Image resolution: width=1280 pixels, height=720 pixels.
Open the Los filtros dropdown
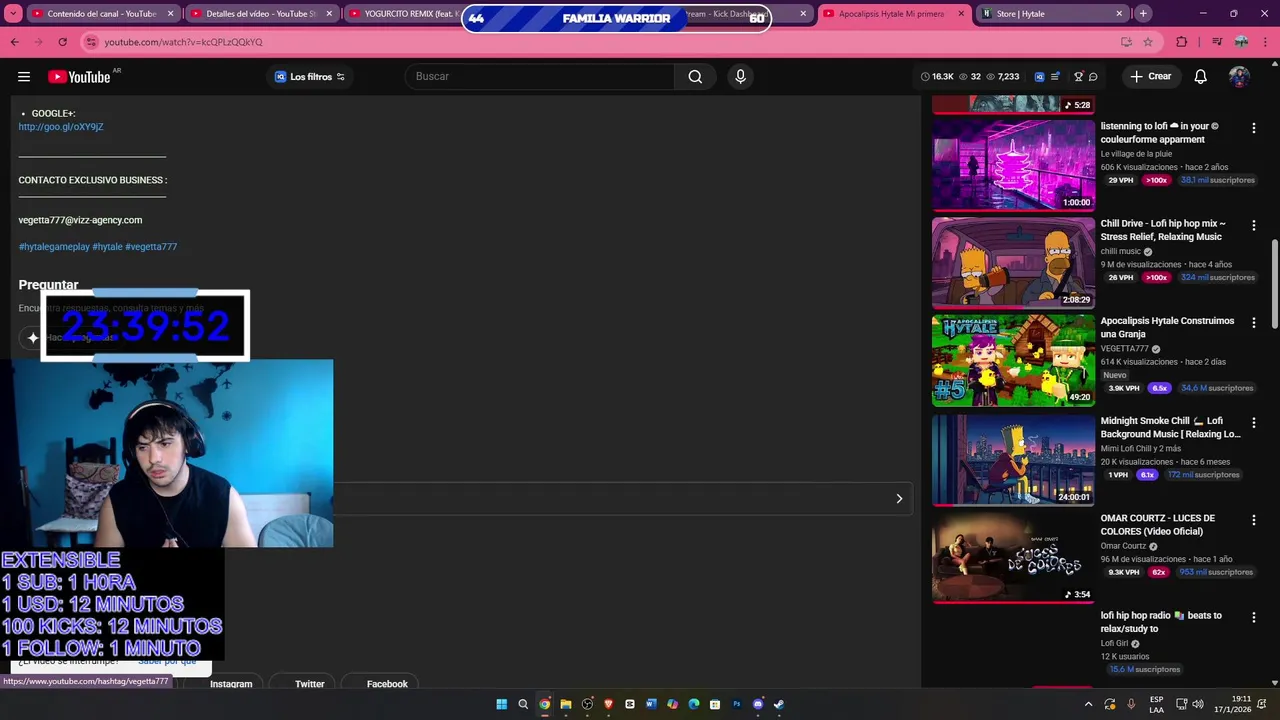310,77
